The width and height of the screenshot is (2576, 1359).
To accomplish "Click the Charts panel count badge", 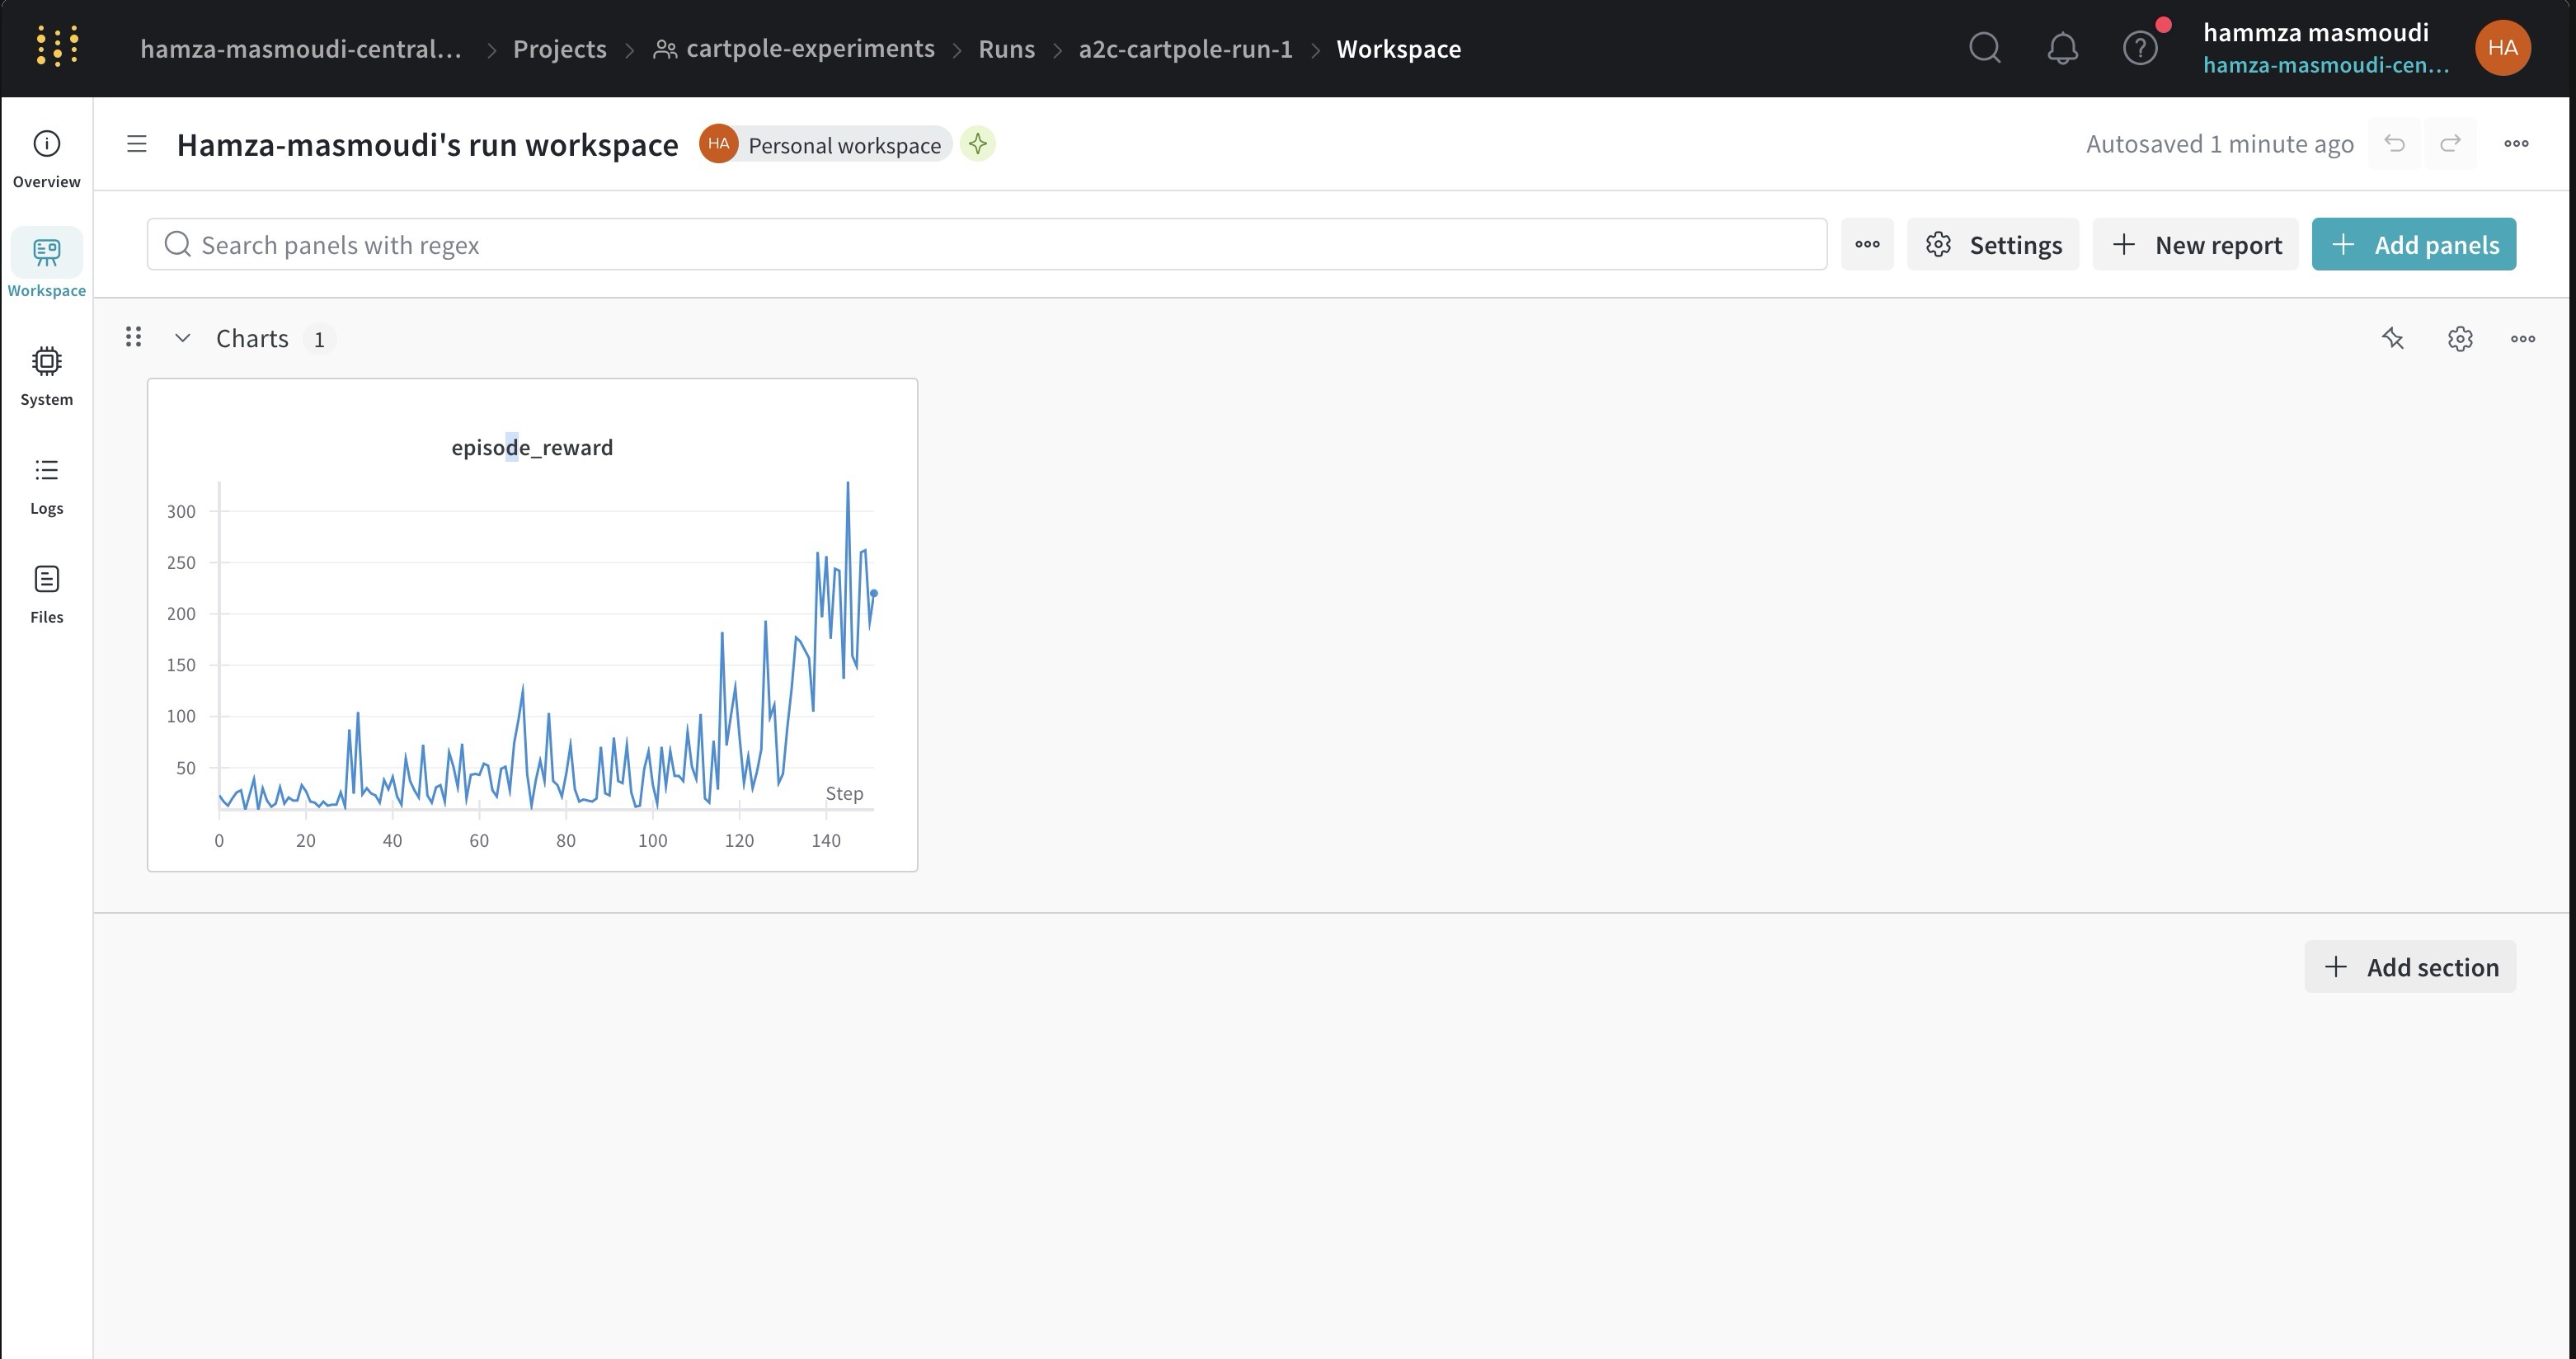I will pyautogui.click(x=319, y=339).
